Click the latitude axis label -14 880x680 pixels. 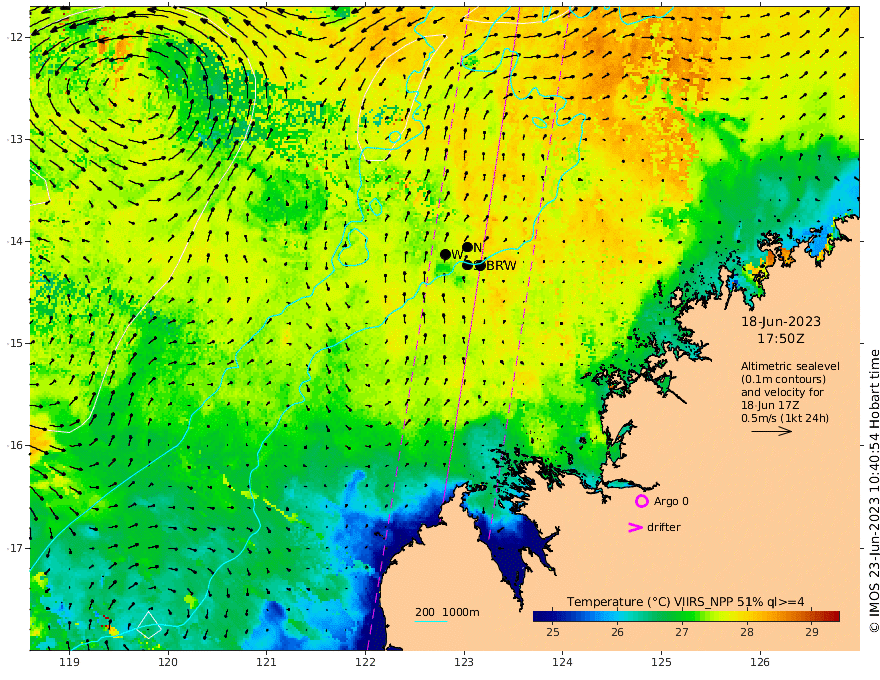tap(15, 241)
